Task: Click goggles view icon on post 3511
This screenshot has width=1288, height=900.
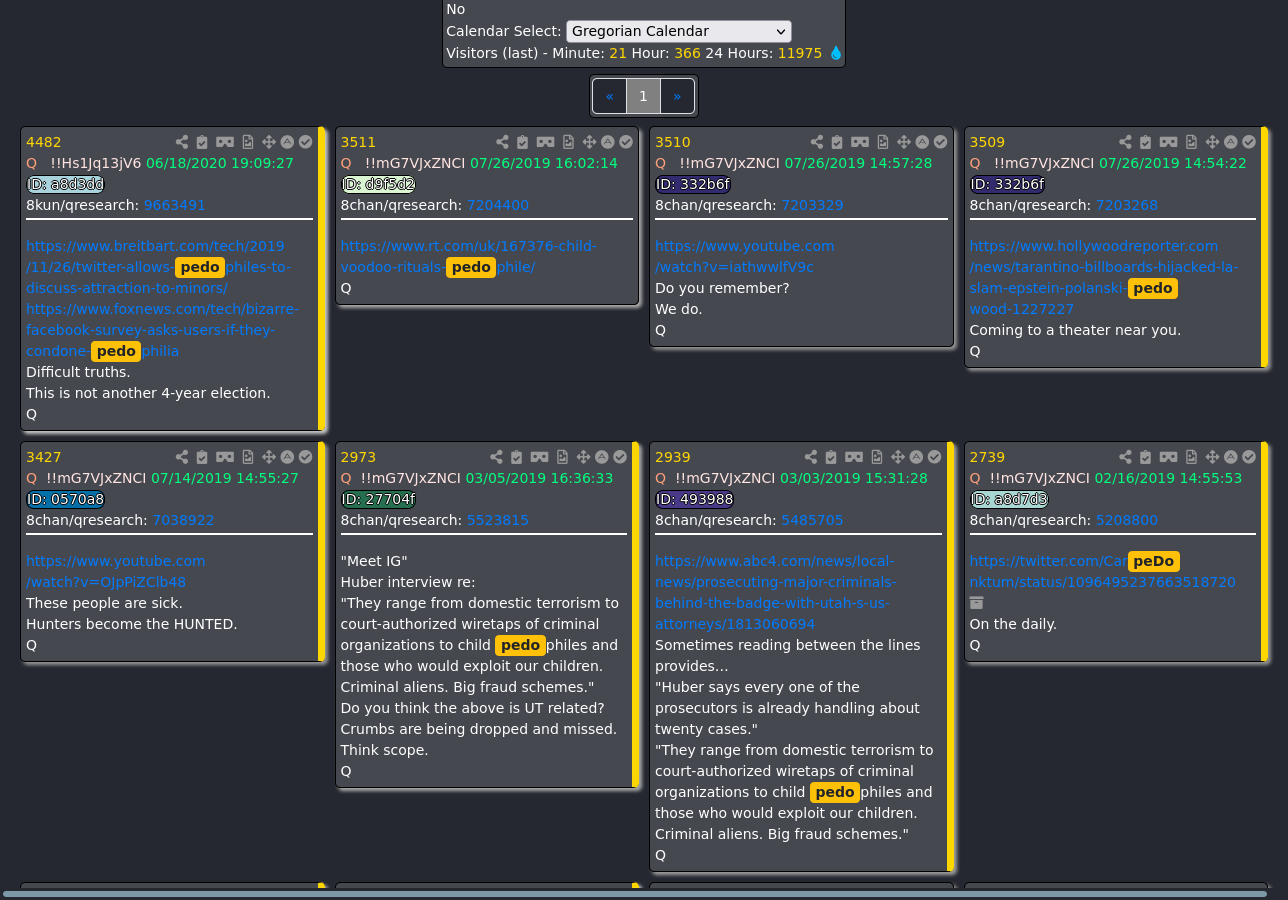Action: point(545,142)
